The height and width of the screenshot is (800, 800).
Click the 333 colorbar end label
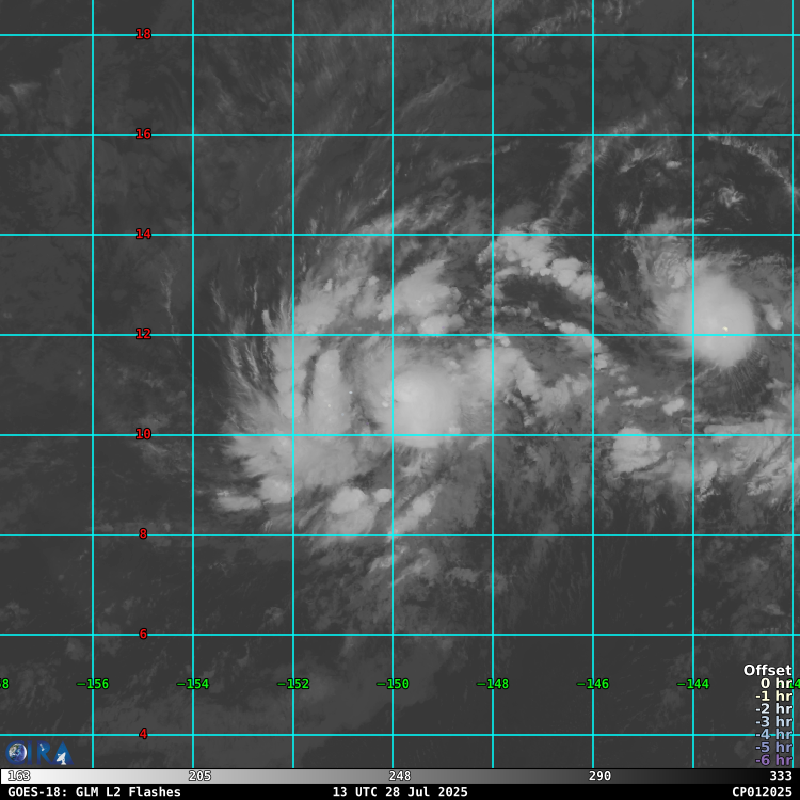point(780,776)
